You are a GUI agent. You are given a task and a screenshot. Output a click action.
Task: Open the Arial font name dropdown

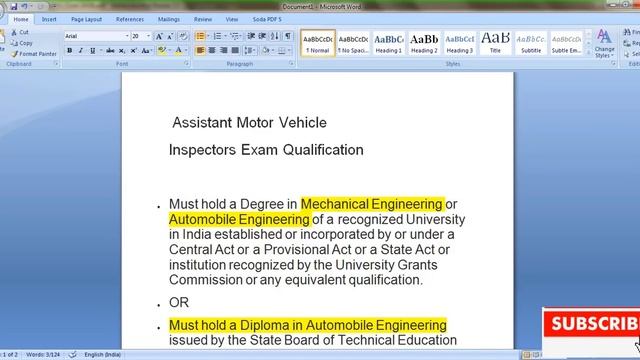click(127, 36)
